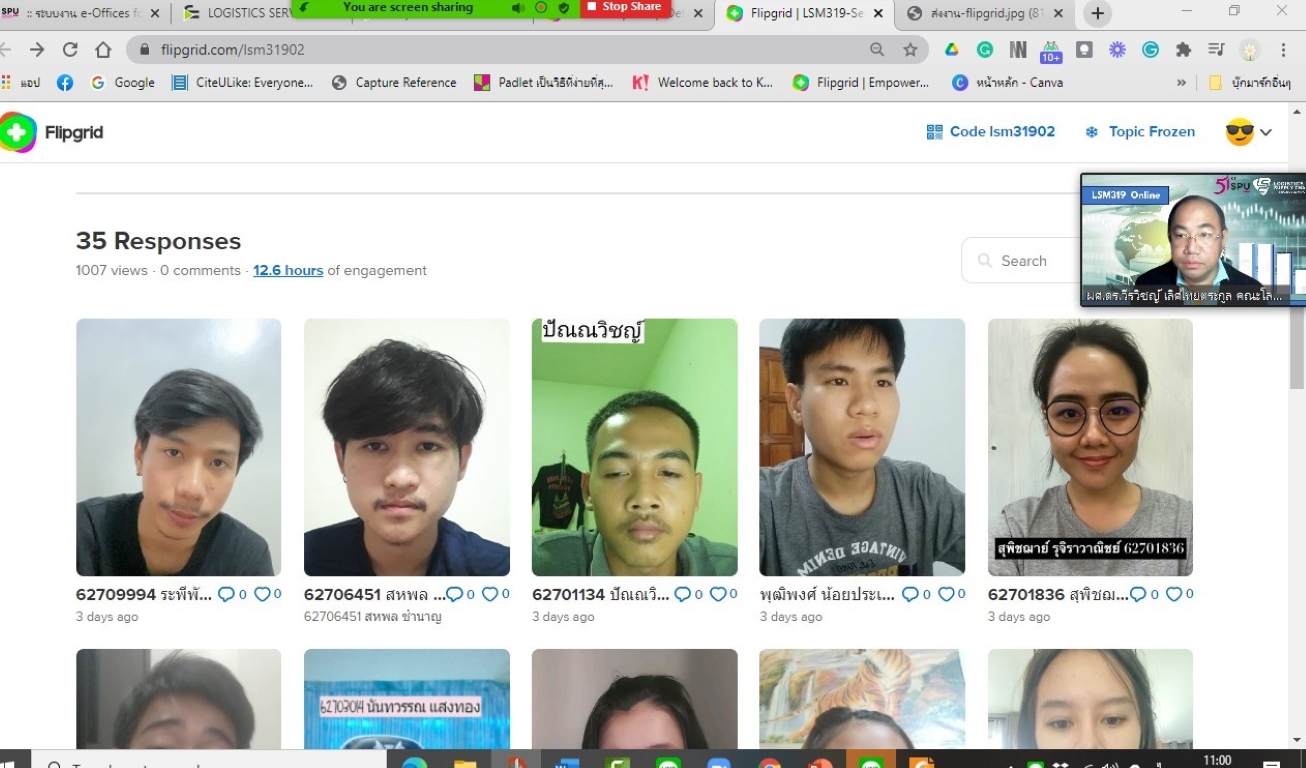1306x768 pixels.
Task: Click comment icon on 62709994 response
Action: (x=226, y=594)
